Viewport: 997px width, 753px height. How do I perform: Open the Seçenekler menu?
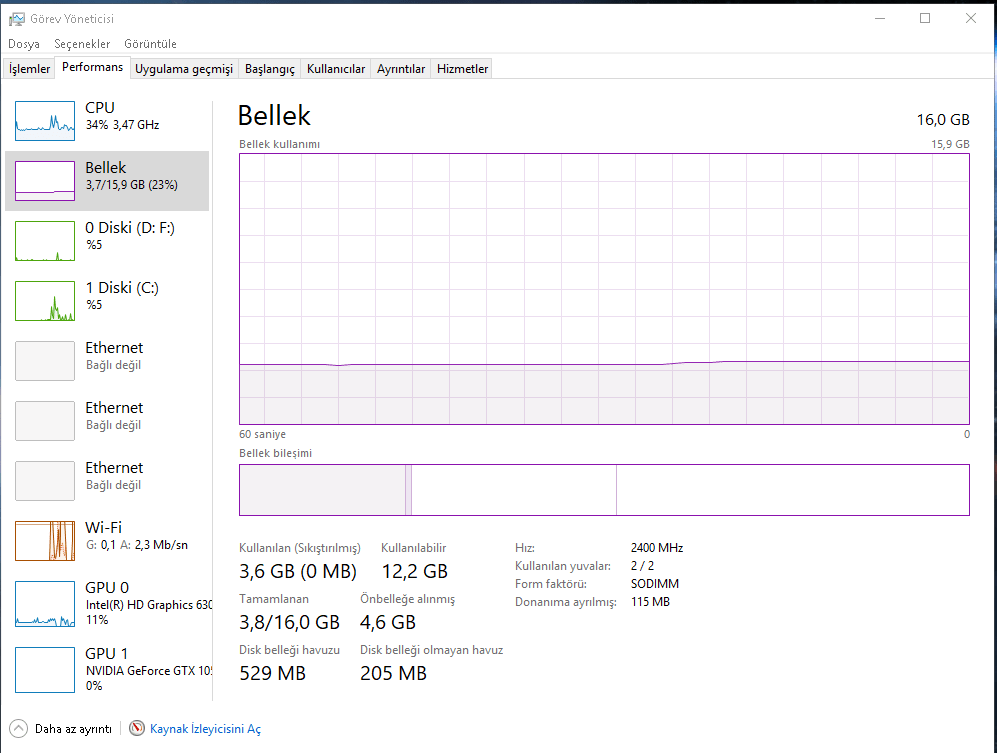(x=82, y=44)
